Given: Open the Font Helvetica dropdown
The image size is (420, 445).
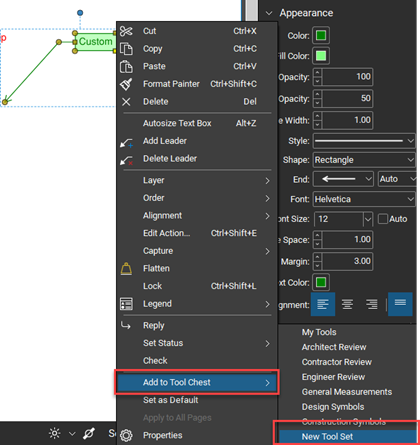Looking at the screenshot, I should tap(364, 199).
